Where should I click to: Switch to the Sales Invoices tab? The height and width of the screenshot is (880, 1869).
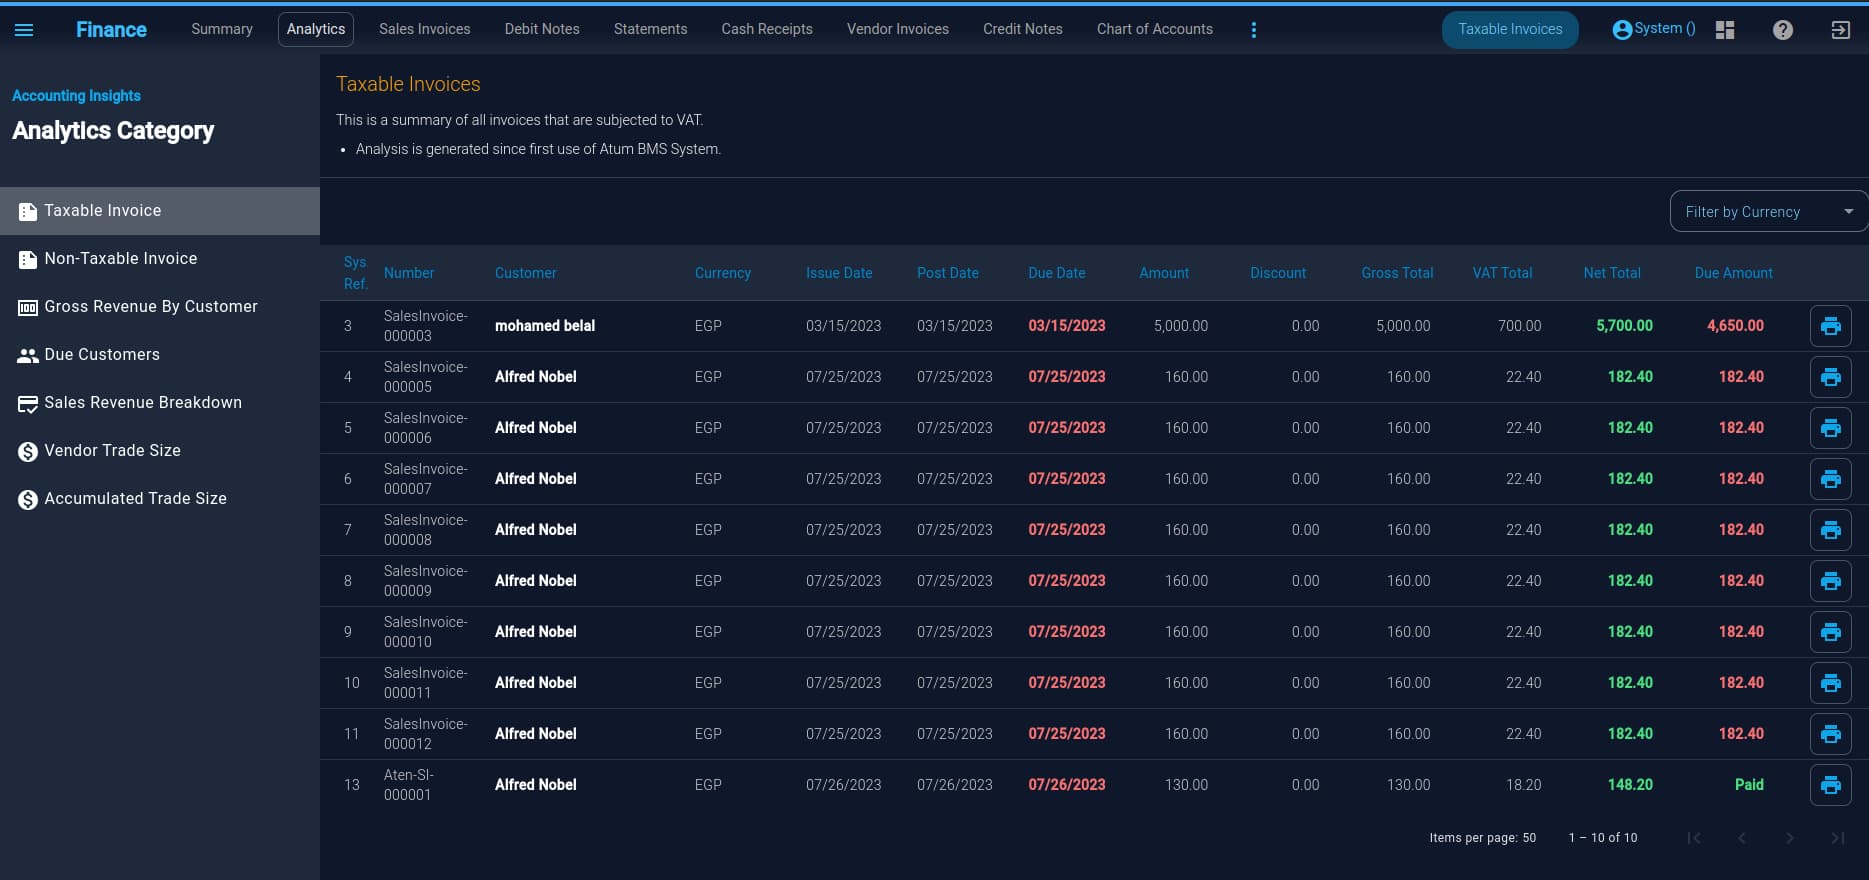[424, 29]
